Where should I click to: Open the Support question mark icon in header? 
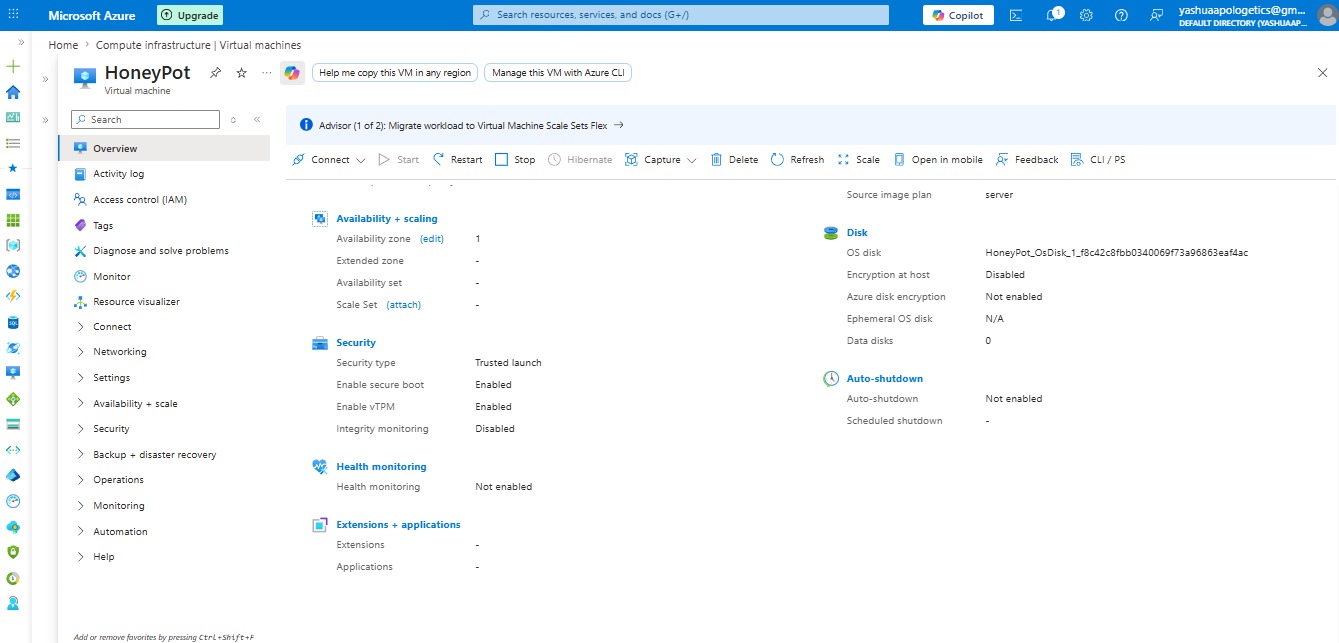pos(1121,15)
